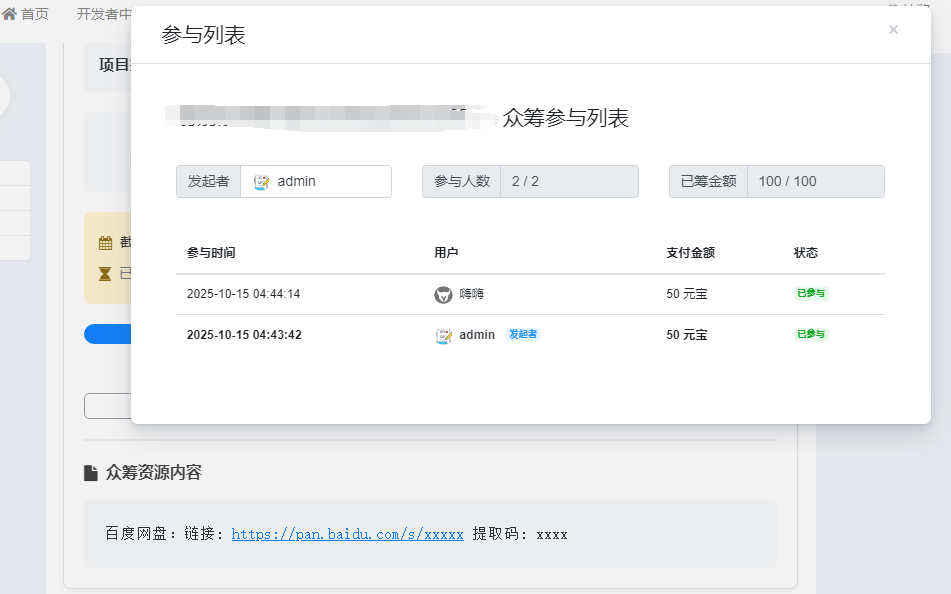
Task: Click the blue crowdfunding progress bar
Action: coord(108,334)
